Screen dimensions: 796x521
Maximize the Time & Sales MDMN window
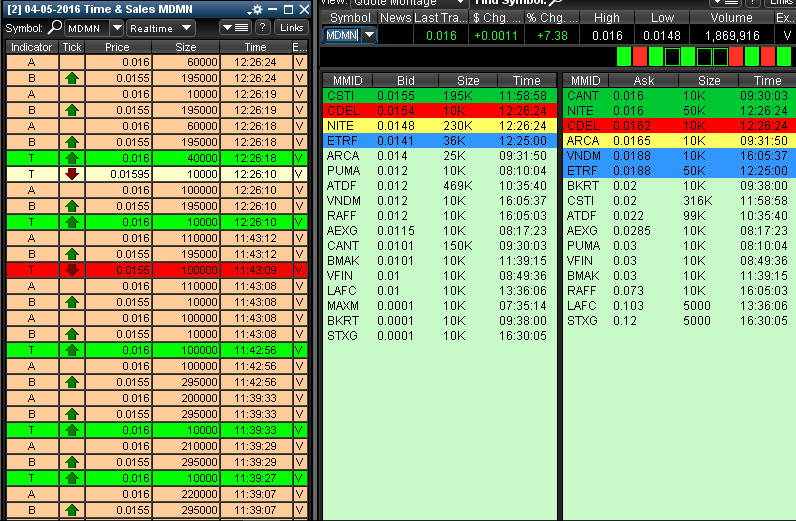288,9
